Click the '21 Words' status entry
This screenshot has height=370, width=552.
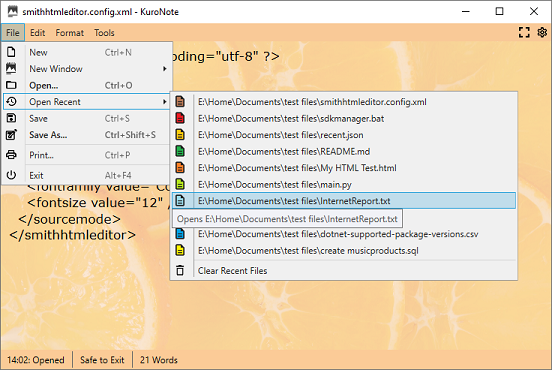point(158,360)
